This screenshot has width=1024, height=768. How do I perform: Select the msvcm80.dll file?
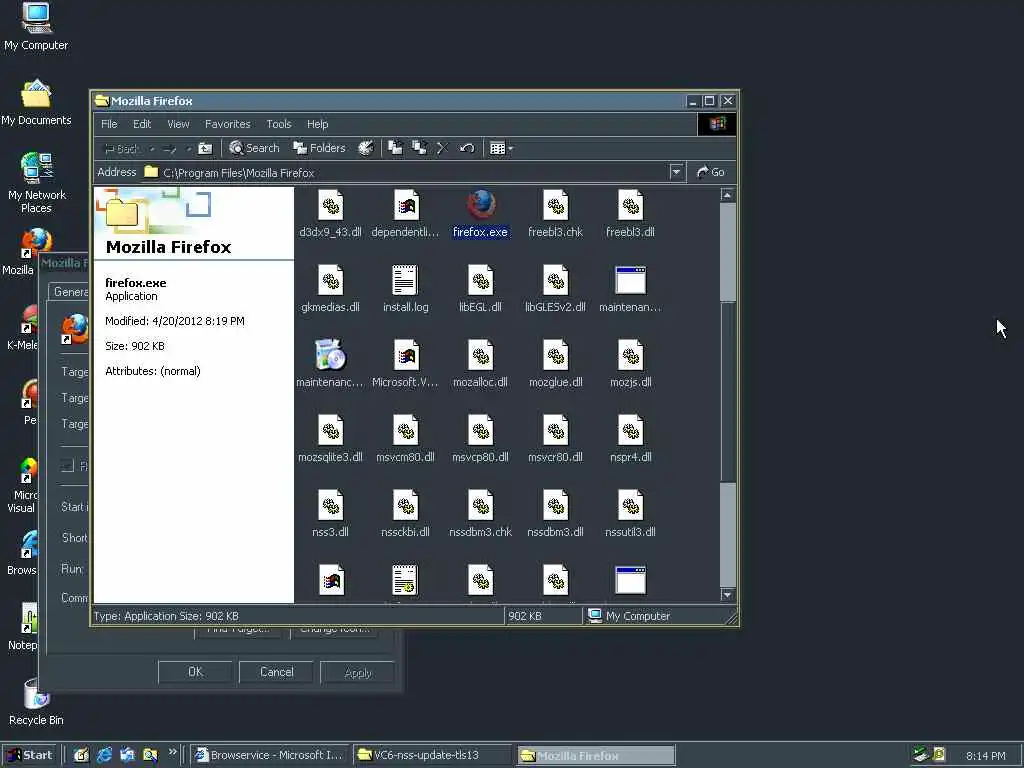coord(406,440)
